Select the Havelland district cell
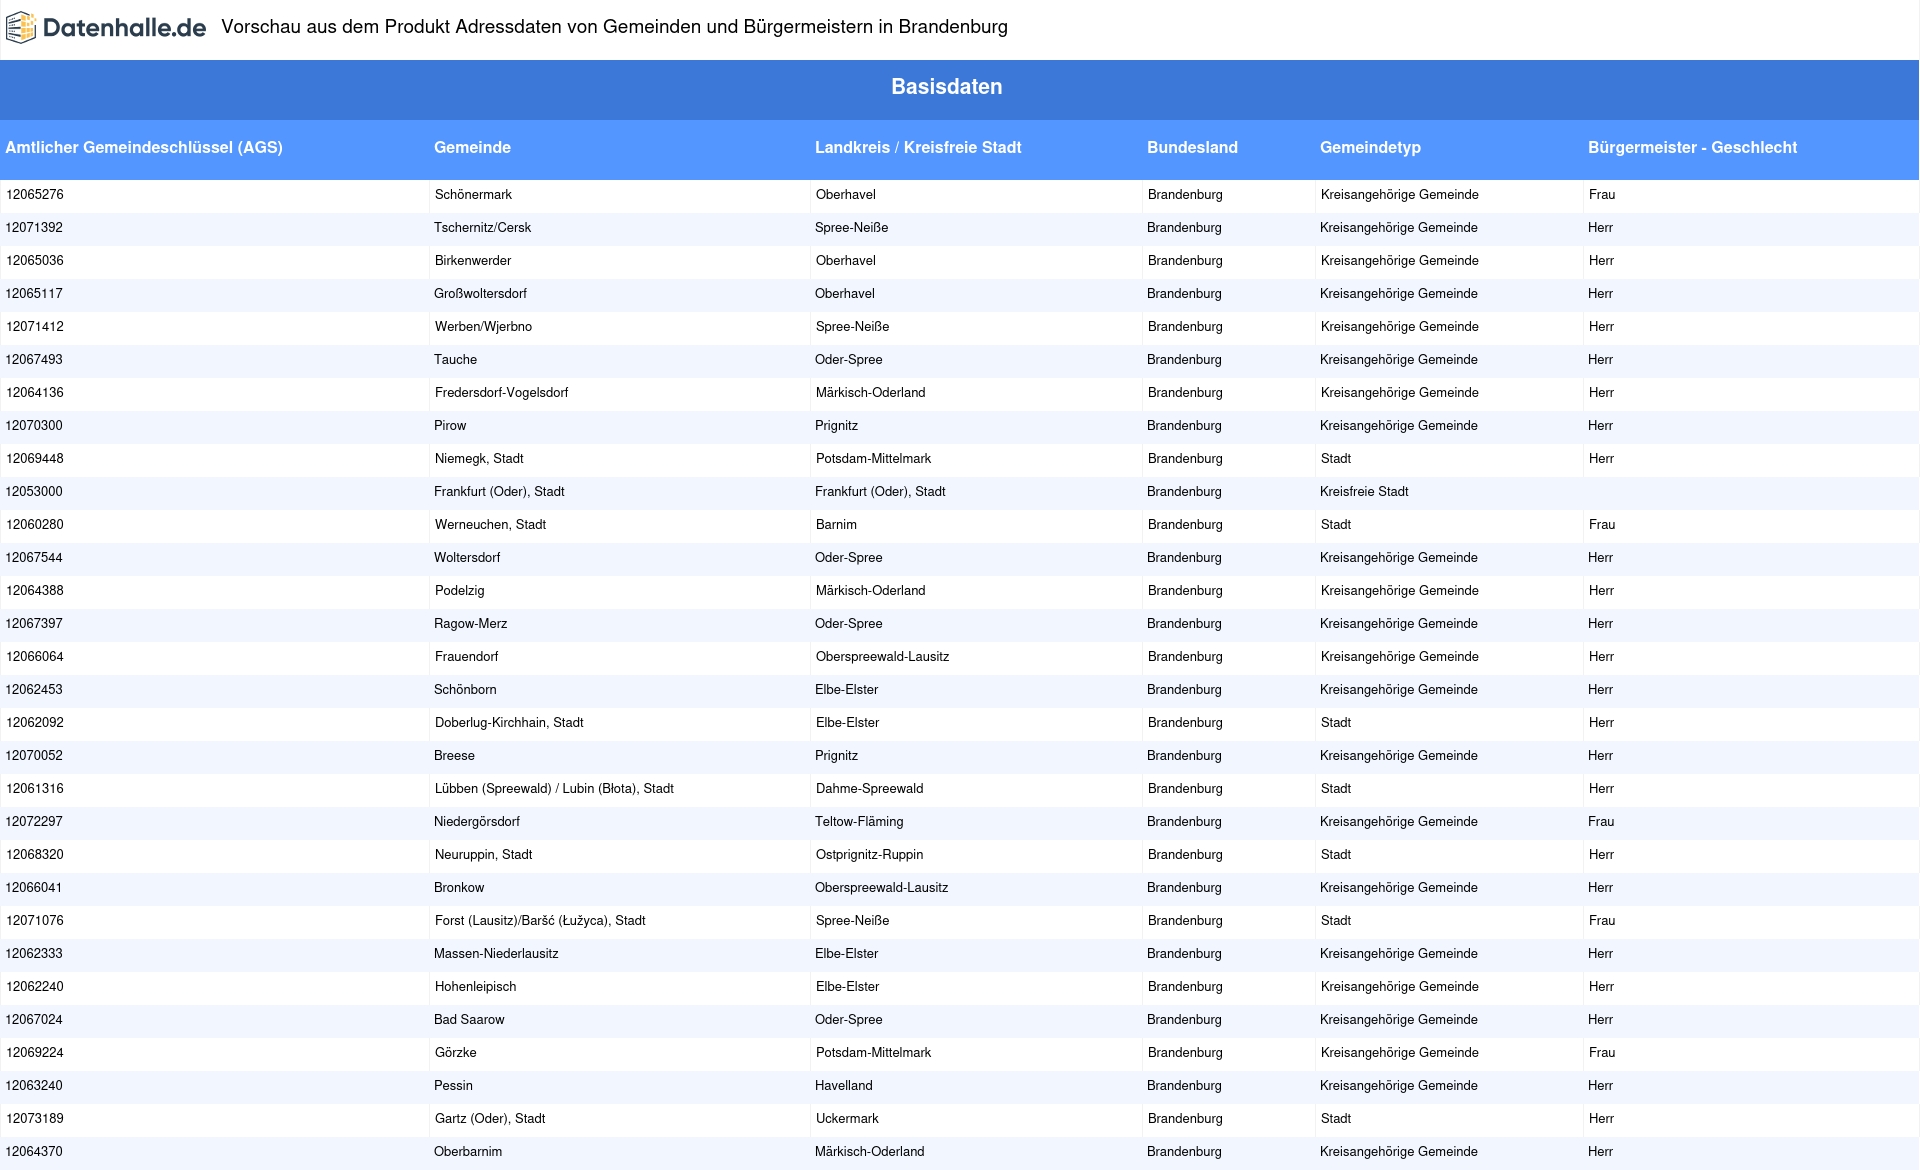This screenshot has width=1920, height=1170. click(x=976, y=1086)
